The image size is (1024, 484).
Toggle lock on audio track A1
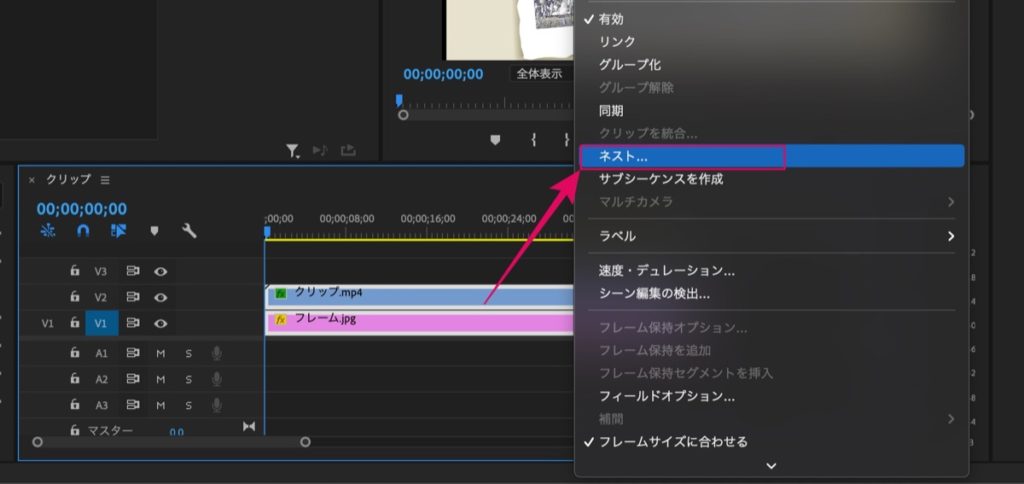(75, 353)
